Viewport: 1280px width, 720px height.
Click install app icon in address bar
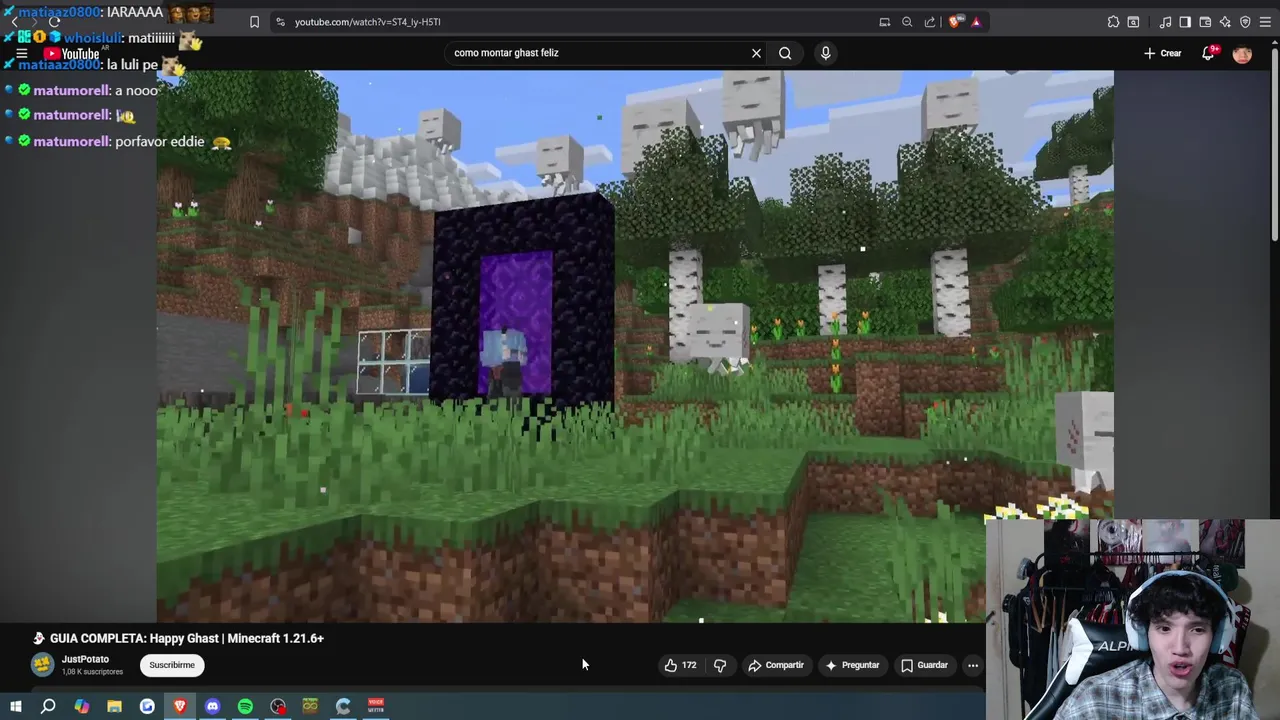[x=884, y=22]
